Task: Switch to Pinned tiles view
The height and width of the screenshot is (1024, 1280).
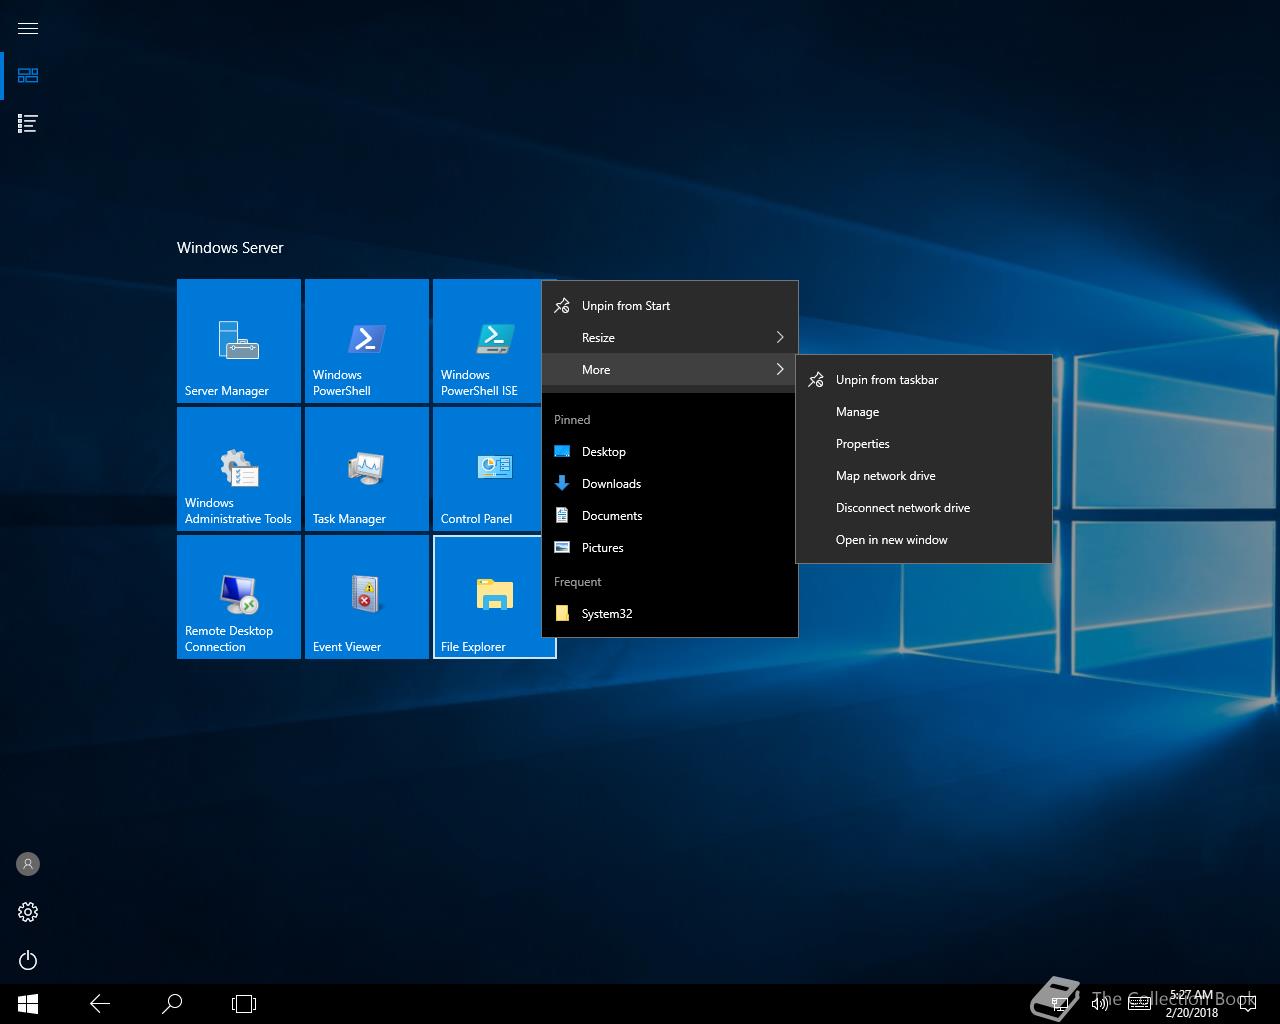Action: 28,76
